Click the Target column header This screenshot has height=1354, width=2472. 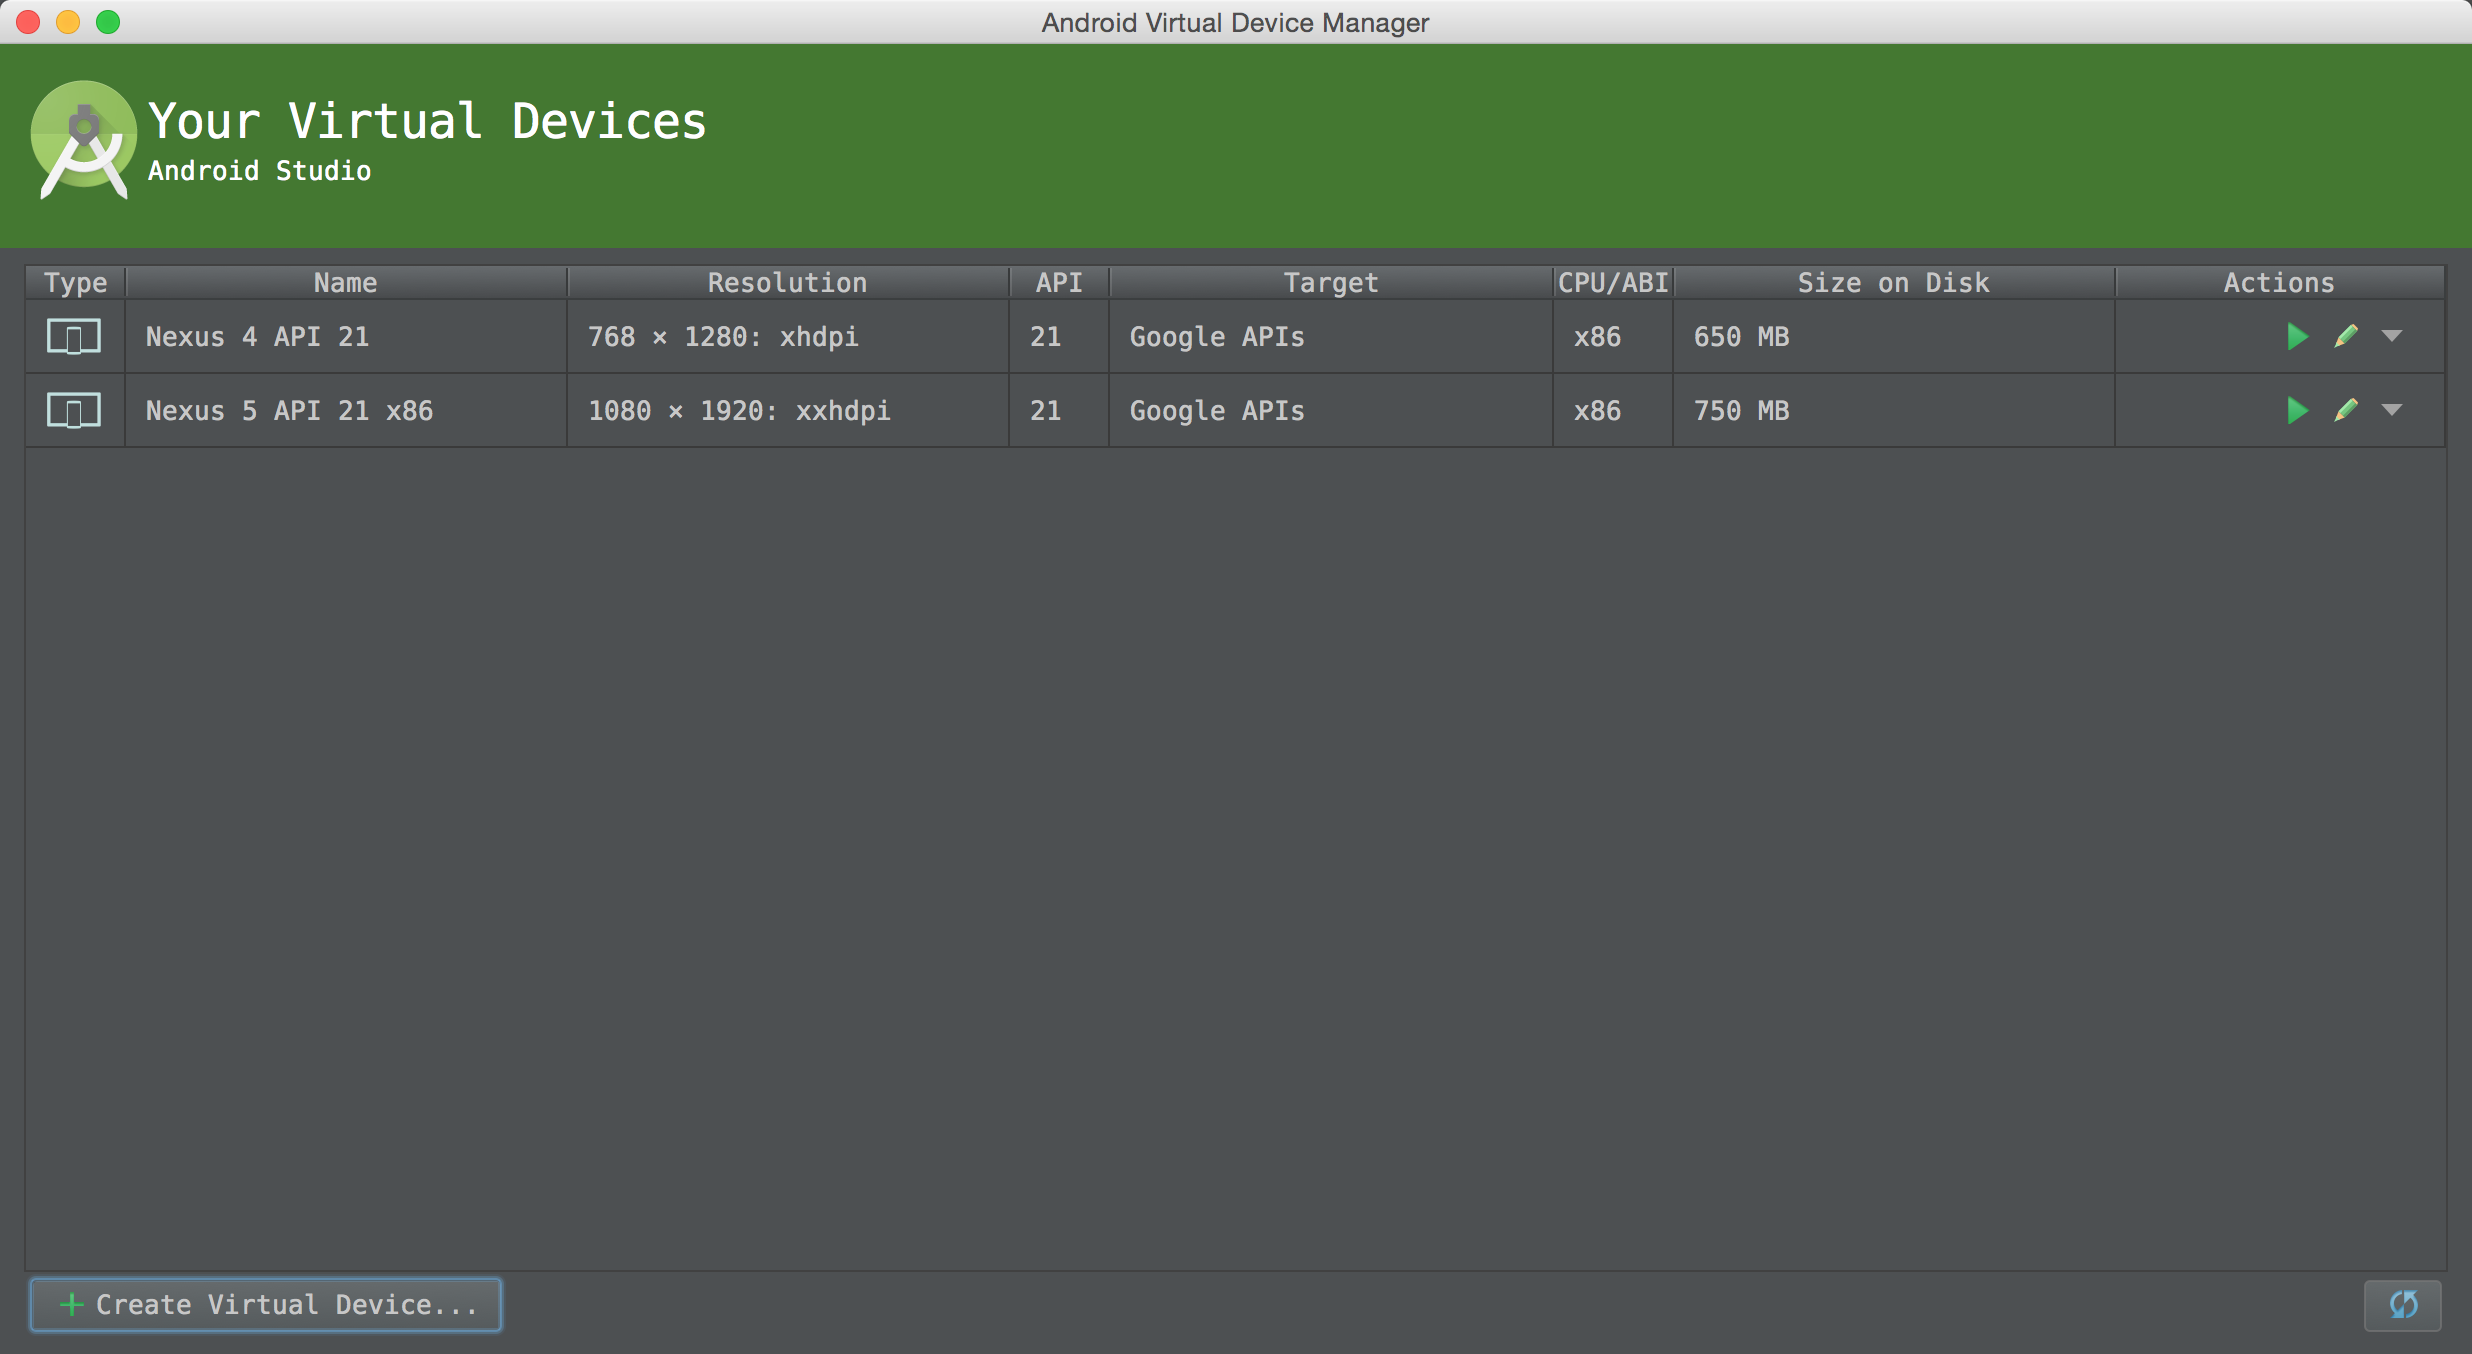click(1330, 283)
